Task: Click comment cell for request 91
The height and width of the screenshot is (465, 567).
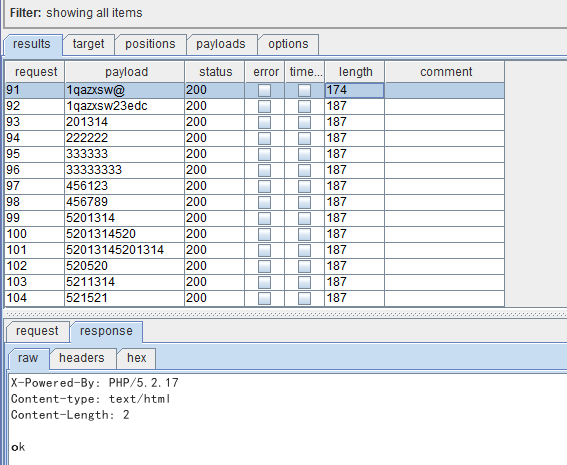Action: pos(445,90)
